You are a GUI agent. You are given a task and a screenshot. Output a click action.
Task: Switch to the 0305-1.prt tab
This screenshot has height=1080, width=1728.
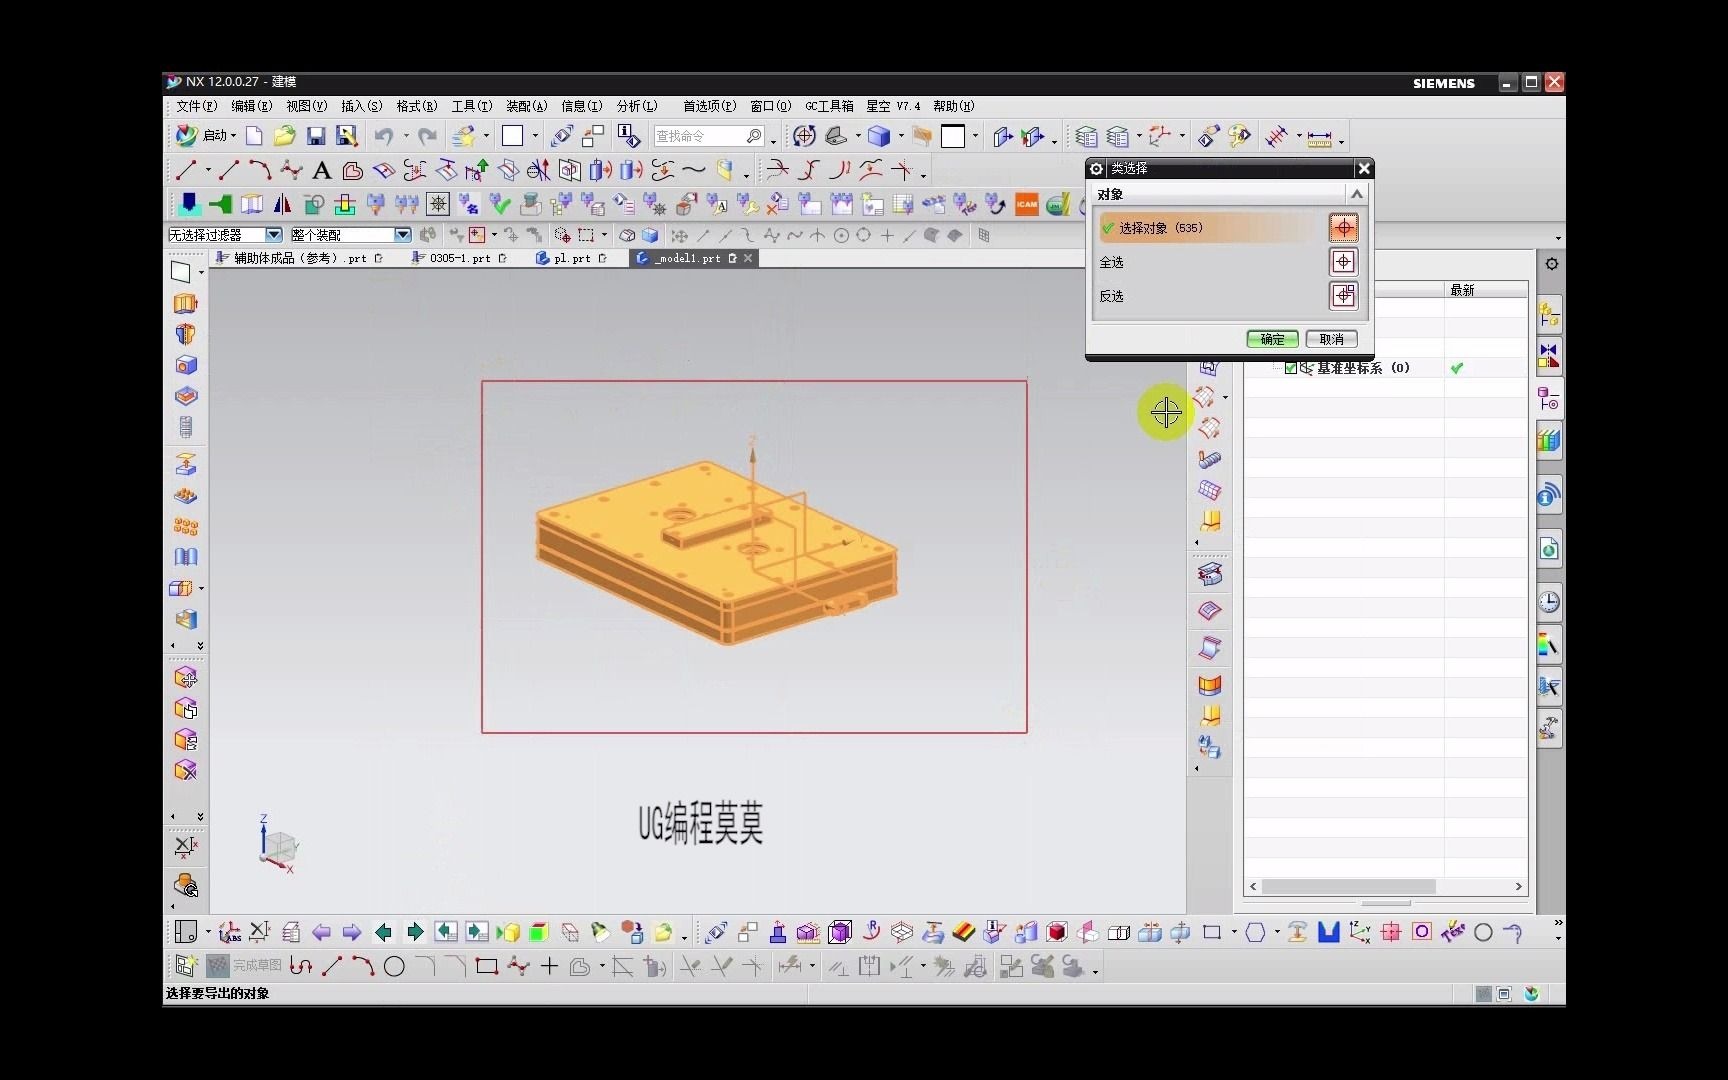460,258
